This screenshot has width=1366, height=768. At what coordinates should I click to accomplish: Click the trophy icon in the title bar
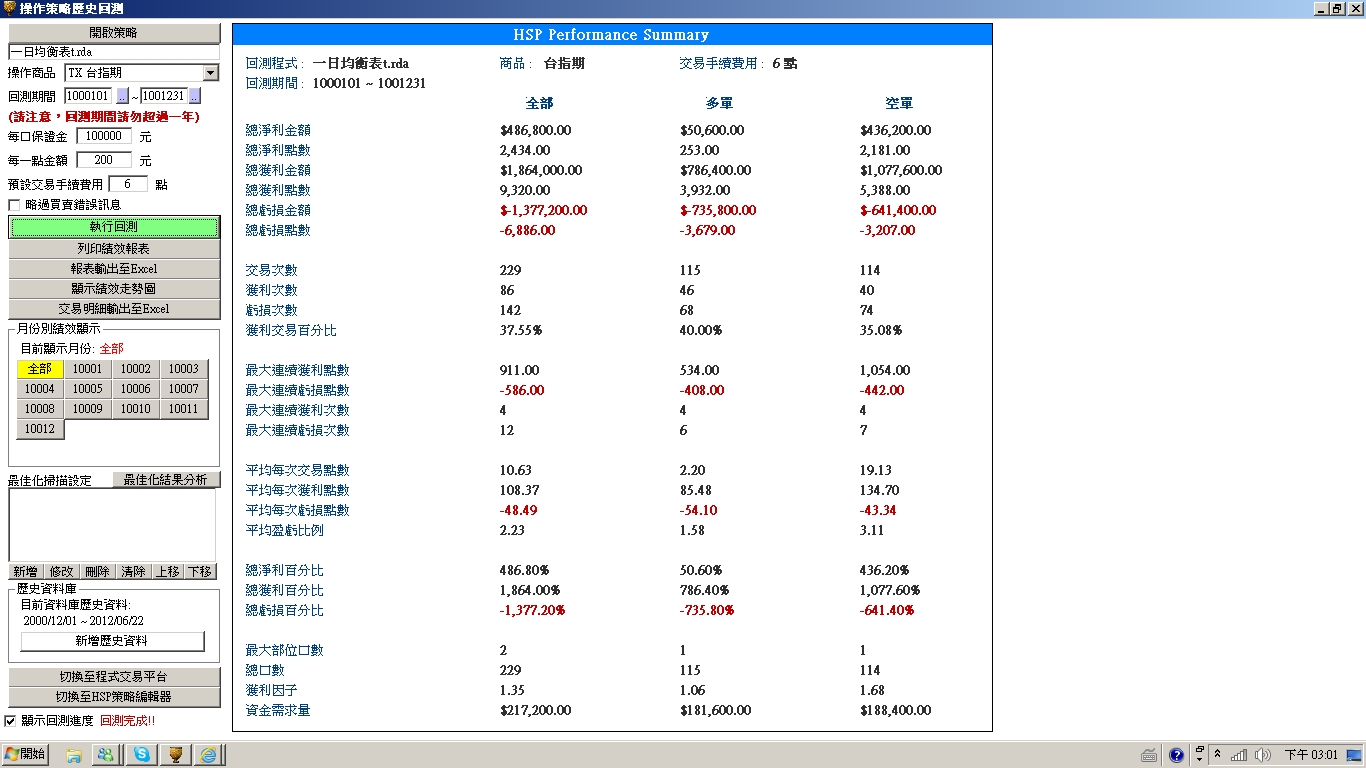[x=9, y=8]
